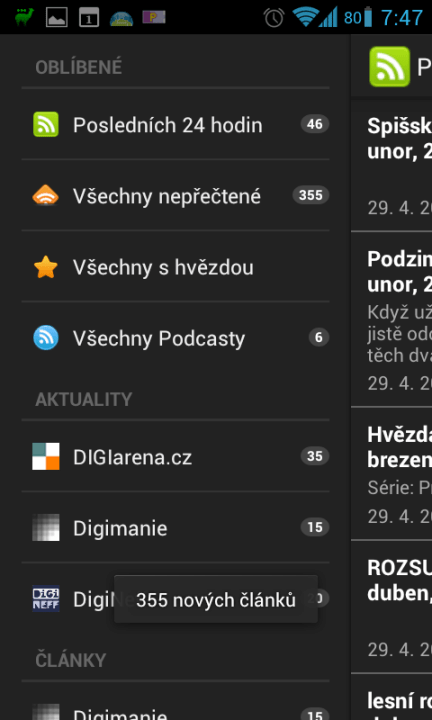Open the Spišsk article in the right pane

tap(392, 165)
